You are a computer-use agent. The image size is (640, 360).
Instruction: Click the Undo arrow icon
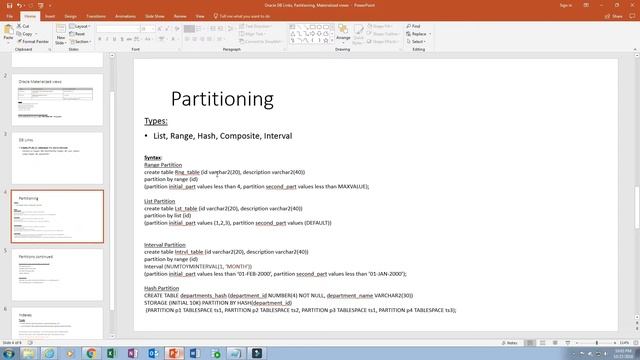[x=19, y=5]
